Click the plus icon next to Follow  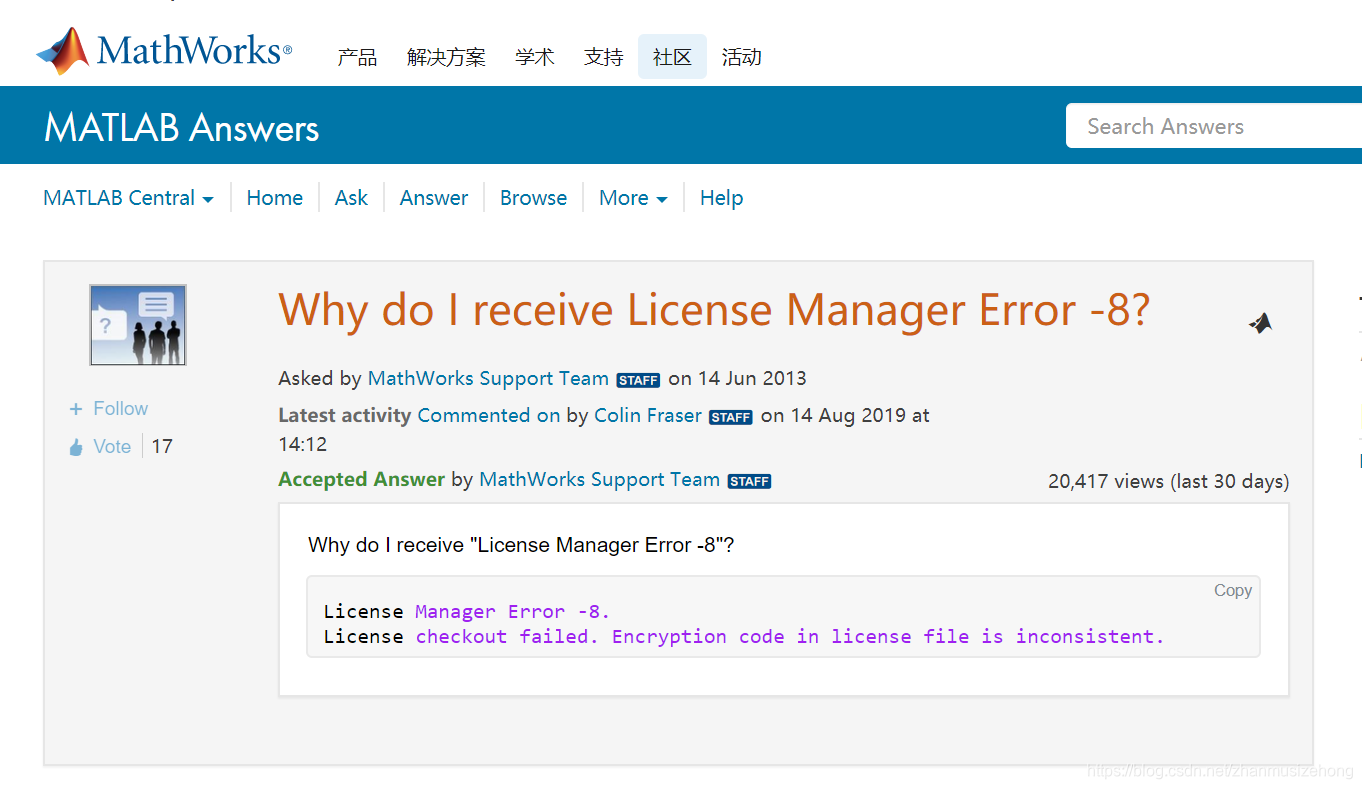(x=75, y=409)
